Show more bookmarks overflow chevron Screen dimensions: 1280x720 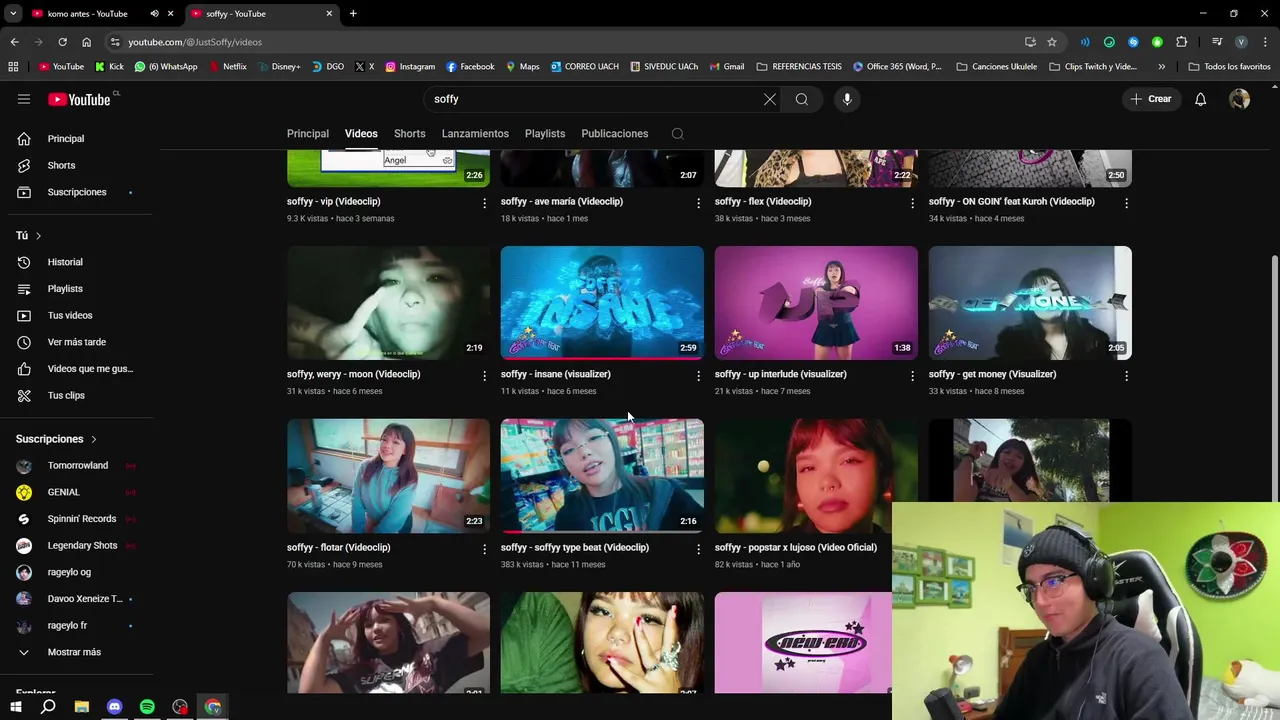[1161, 67]
